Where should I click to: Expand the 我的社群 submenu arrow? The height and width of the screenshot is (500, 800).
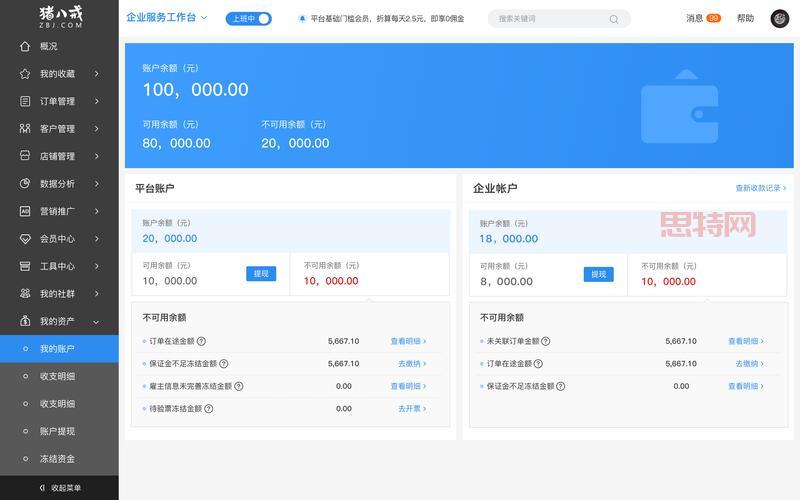pyautogui.click(x=96, y=294)
